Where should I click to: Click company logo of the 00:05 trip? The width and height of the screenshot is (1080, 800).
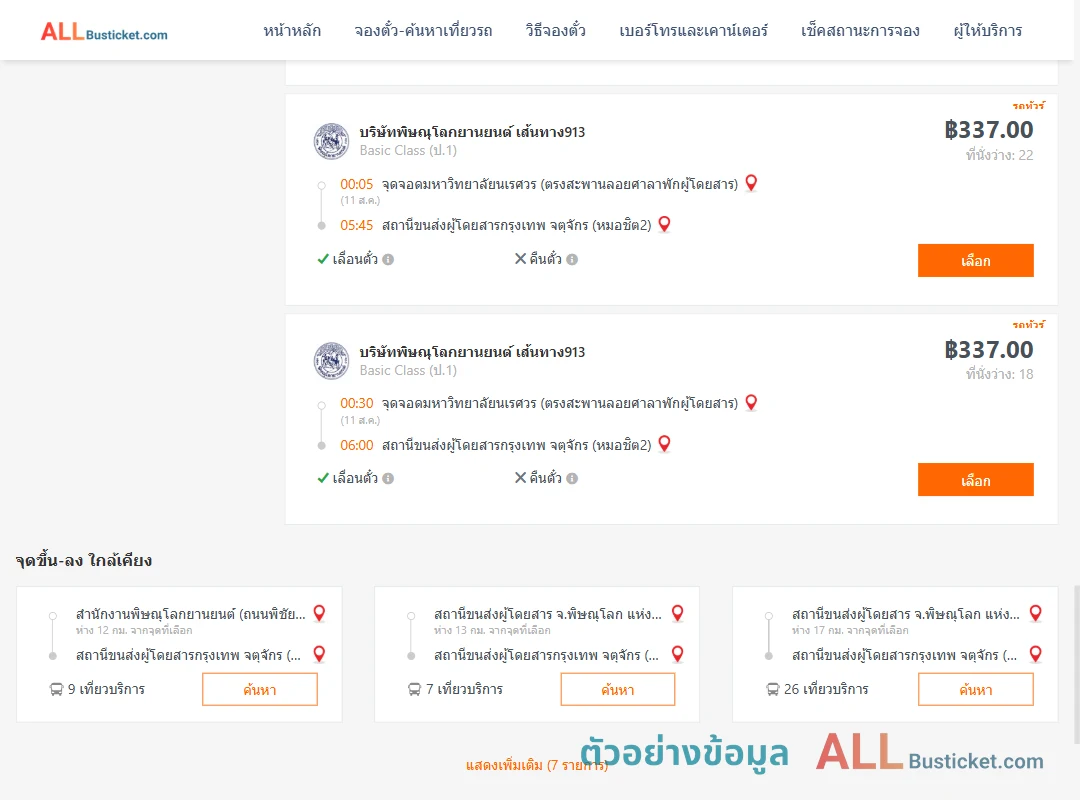[331, 141]
